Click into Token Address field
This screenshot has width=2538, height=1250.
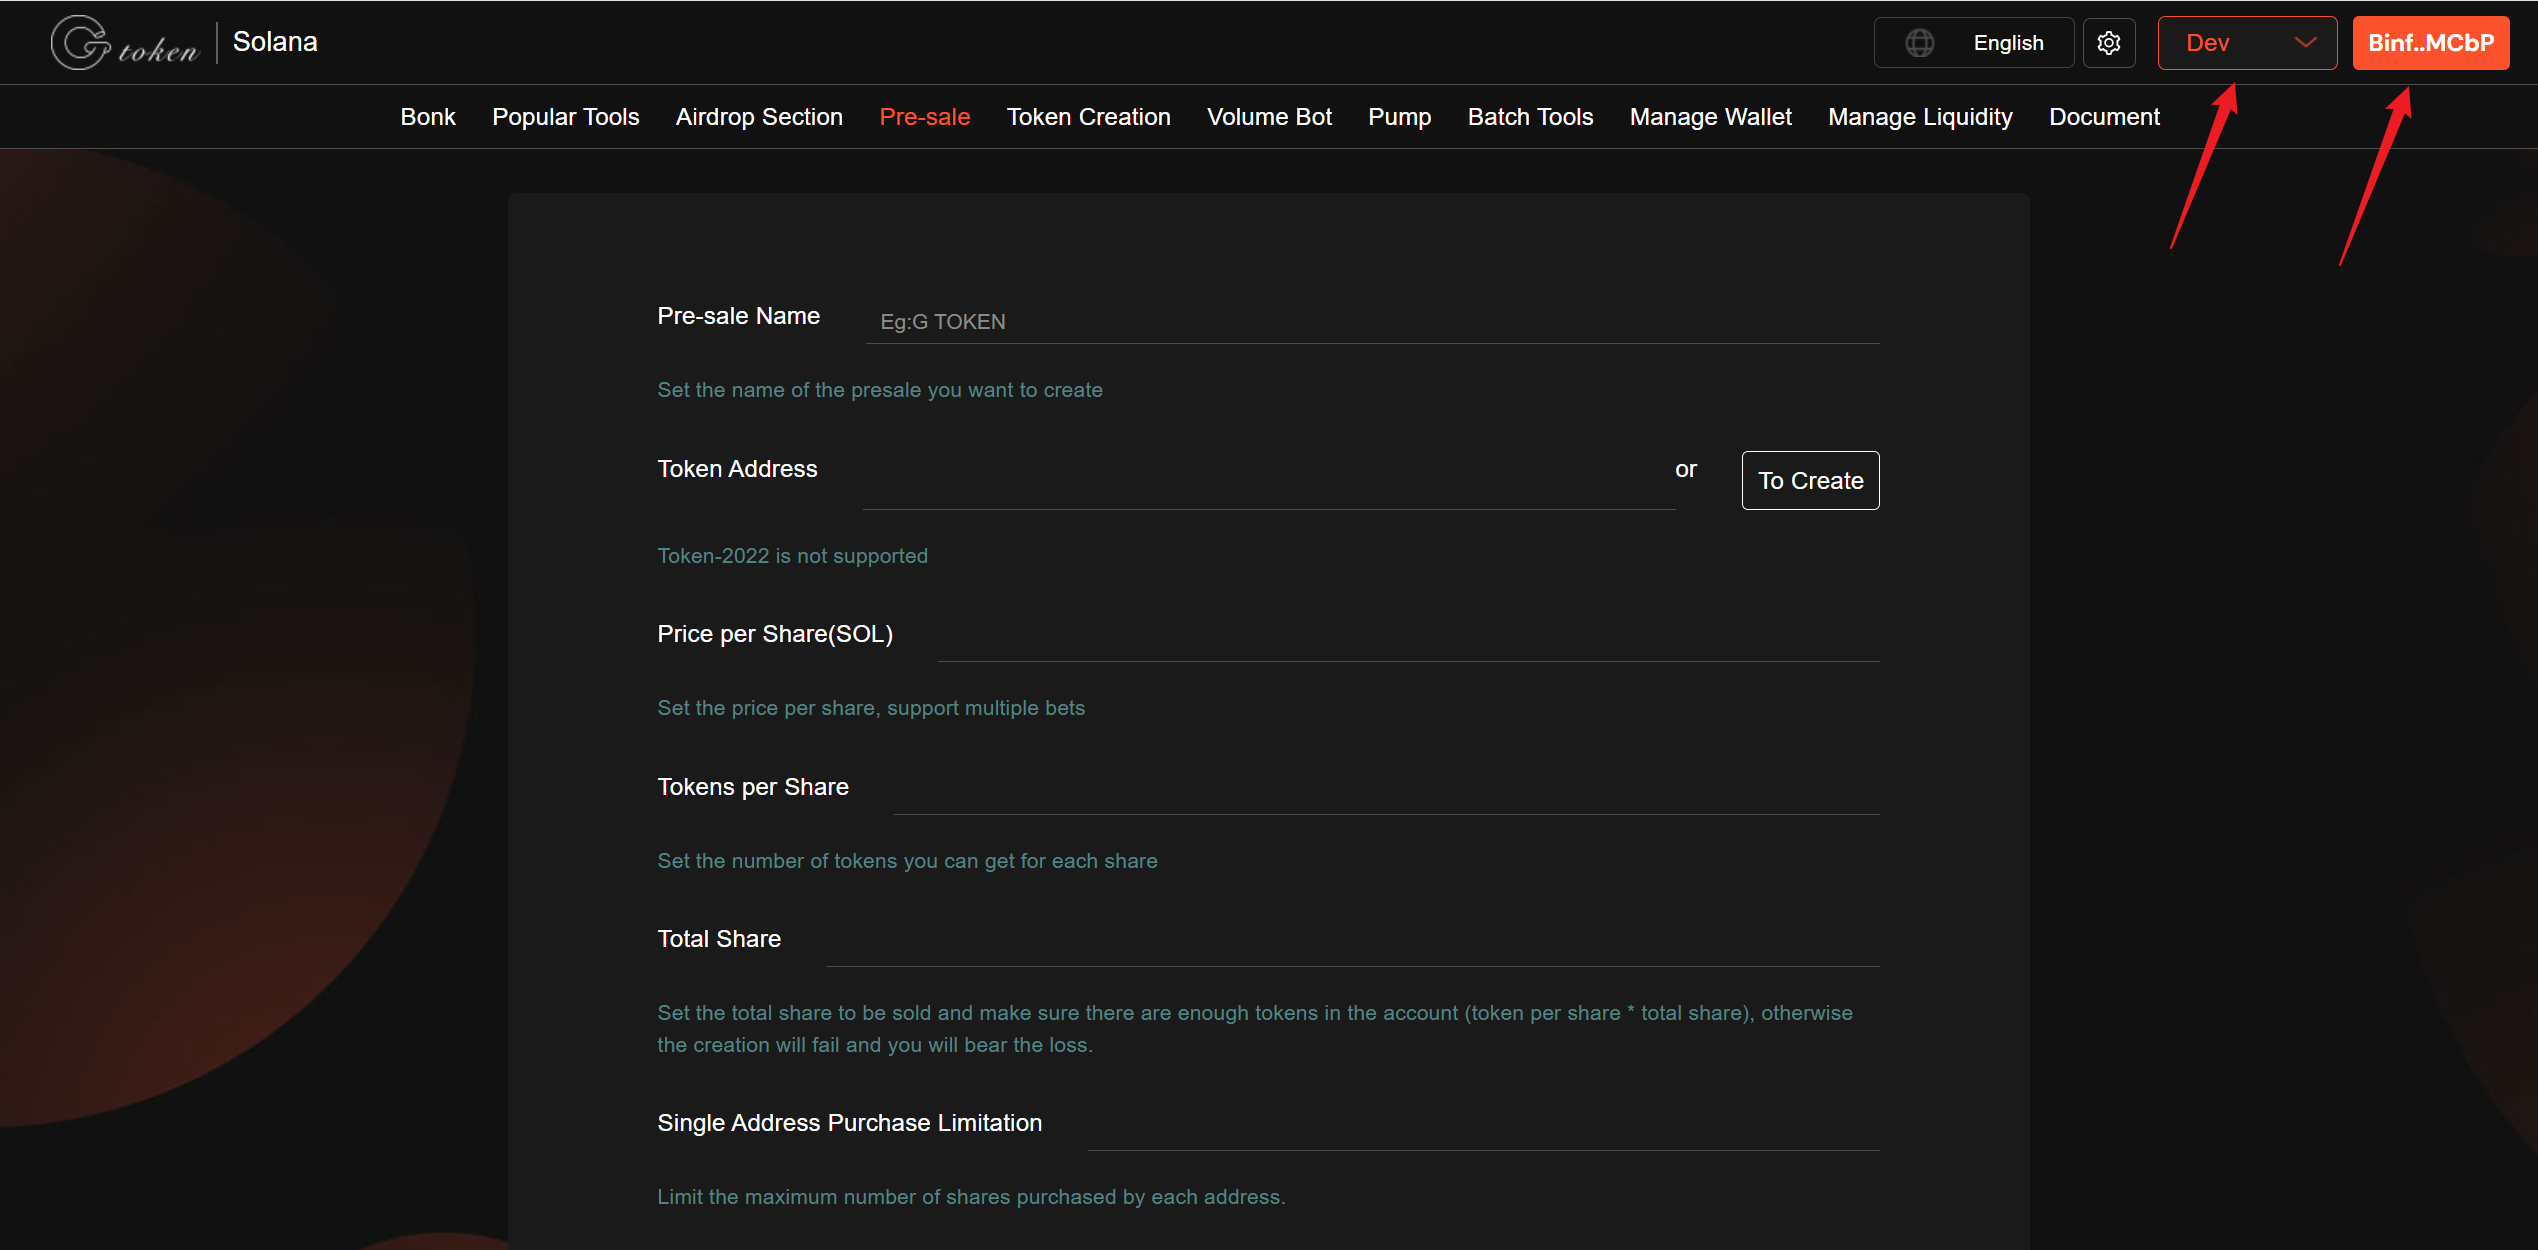1266,486
